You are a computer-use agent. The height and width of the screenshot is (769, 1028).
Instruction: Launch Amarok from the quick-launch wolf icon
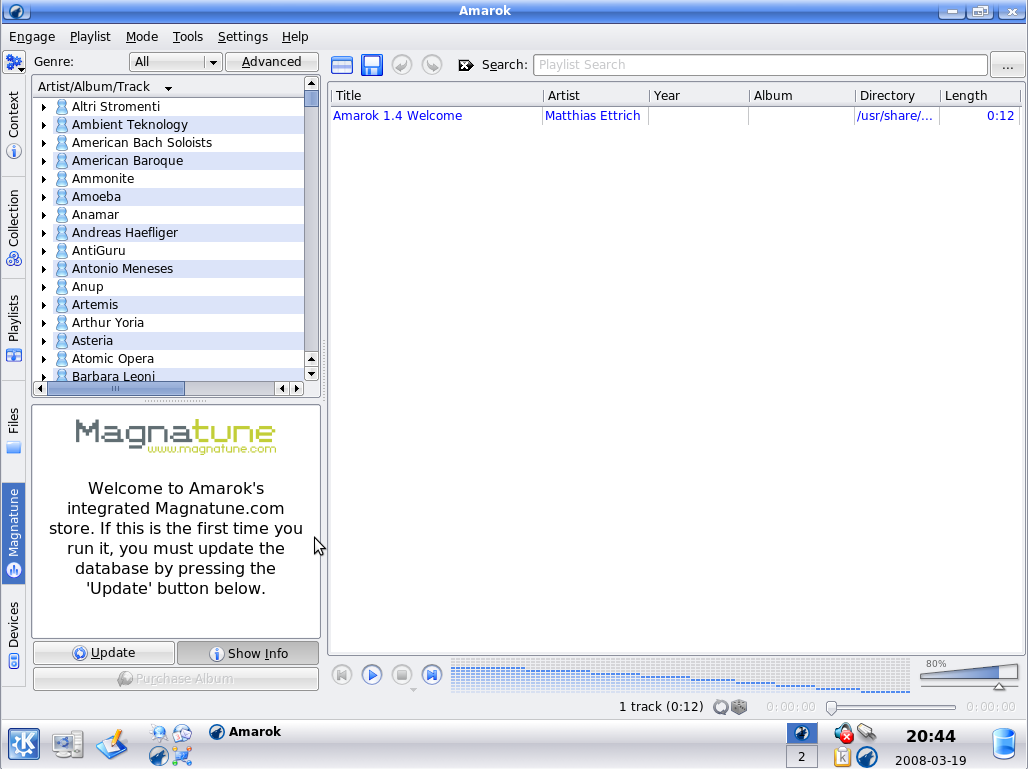pyautogui.click(x=159, y=756)
